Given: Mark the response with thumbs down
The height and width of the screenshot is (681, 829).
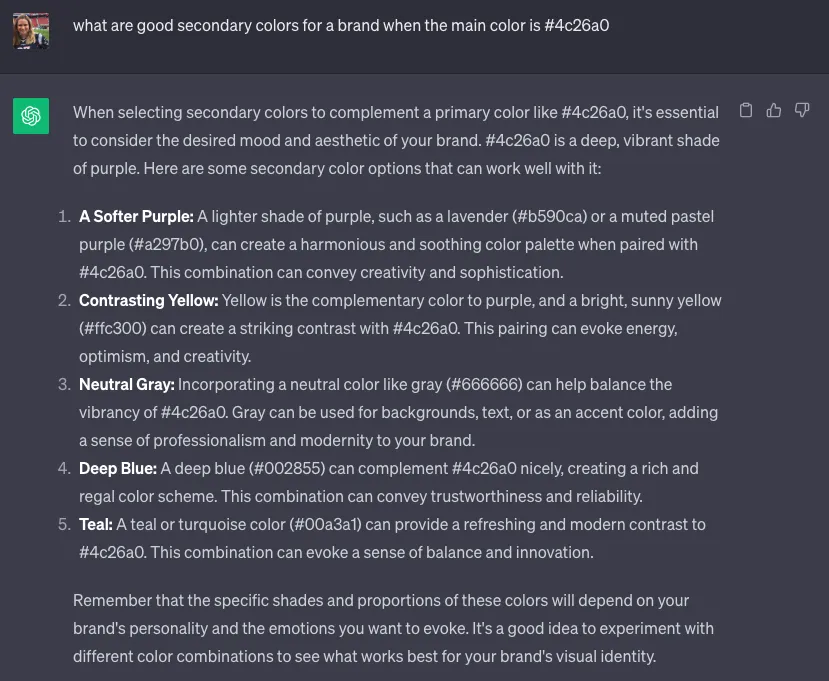Looking at the screenshot, I should pyautogui.click(x=801, y=110).
